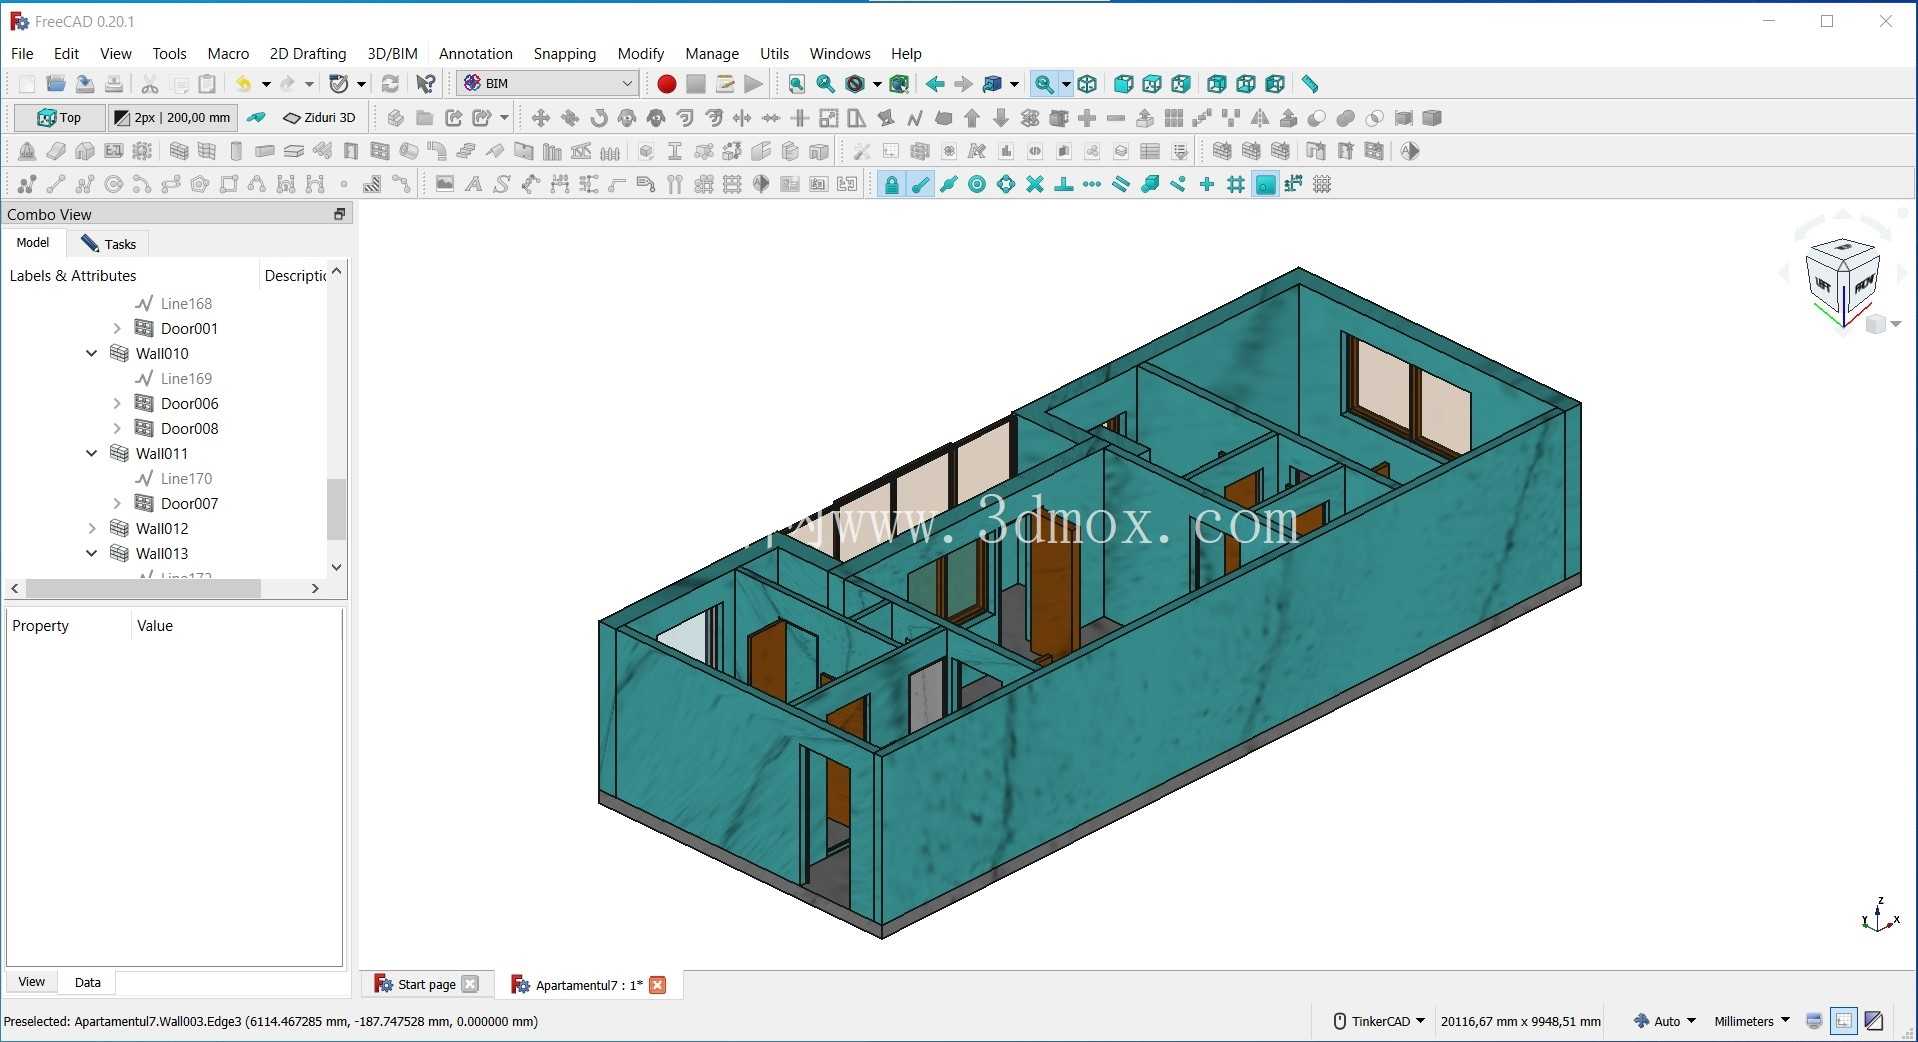1918x1042 pixels.
Task: Select the Draft Rotate tool icon
Action: point(598,118)
